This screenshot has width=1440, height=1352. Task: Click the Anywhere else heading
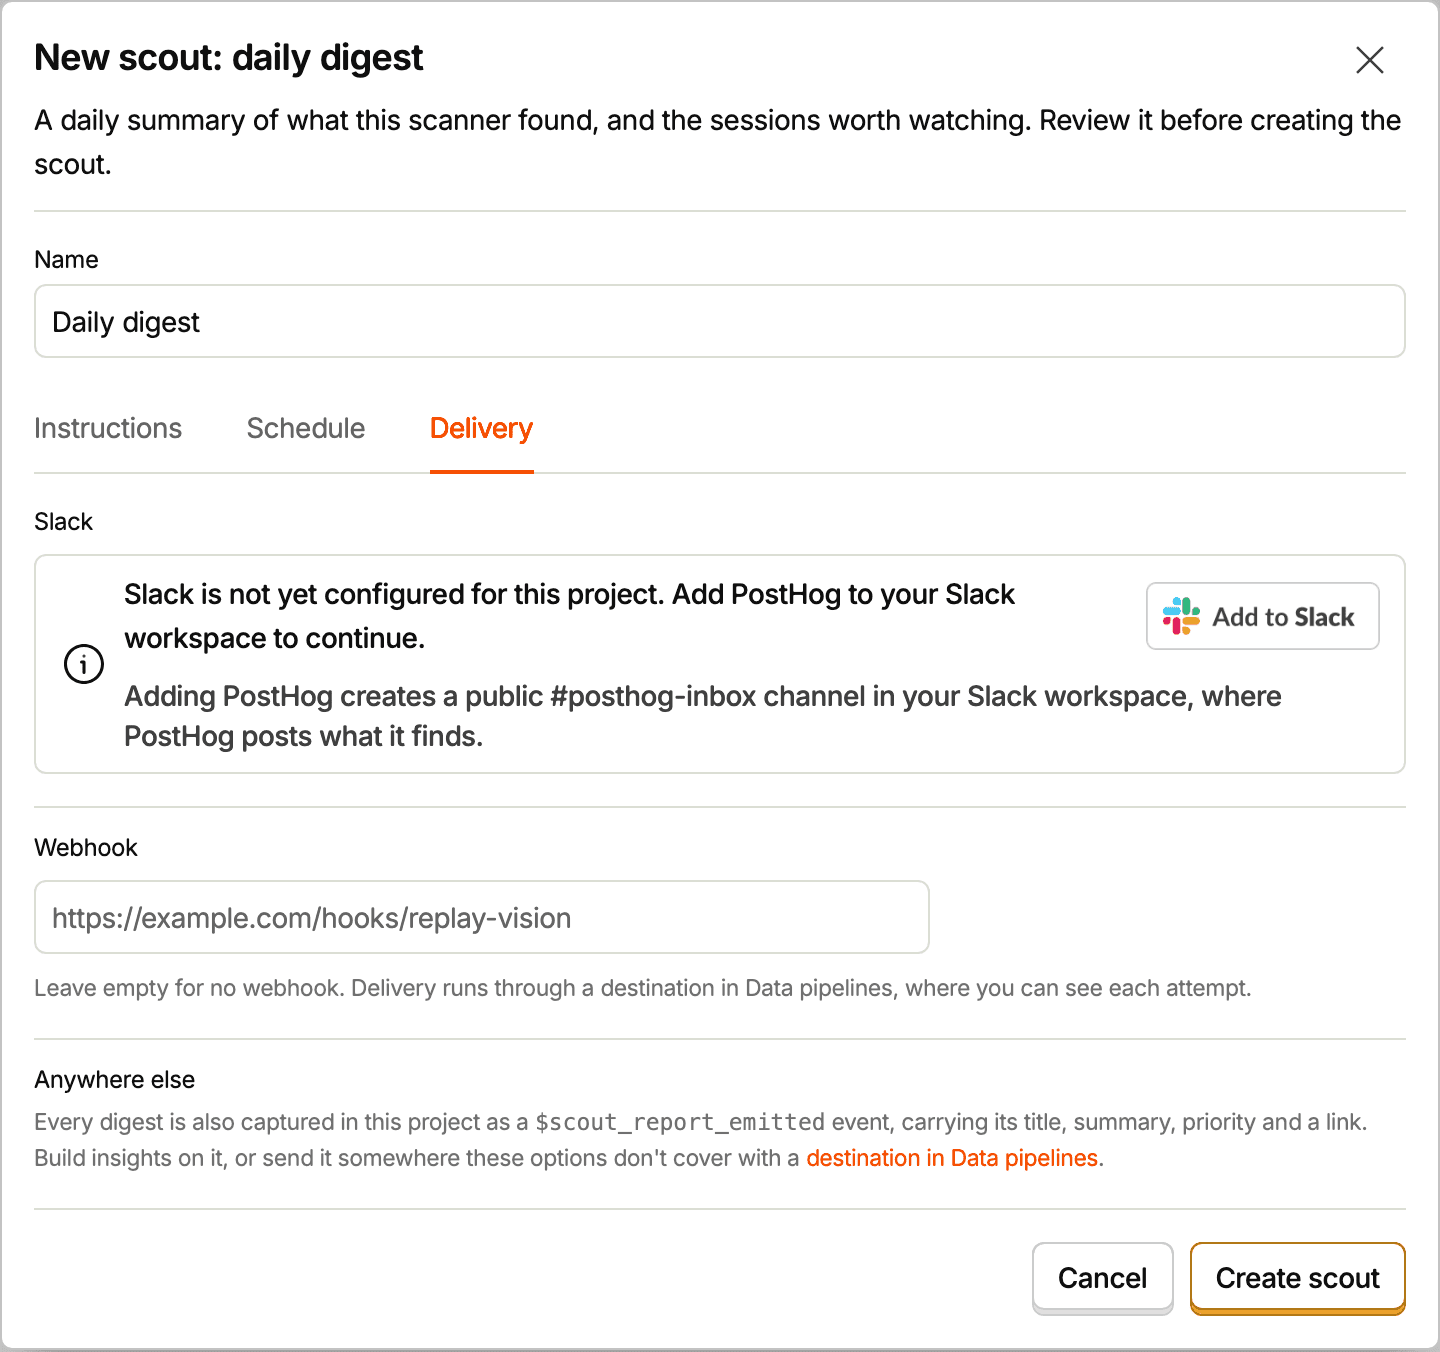tap(114, 1079)
